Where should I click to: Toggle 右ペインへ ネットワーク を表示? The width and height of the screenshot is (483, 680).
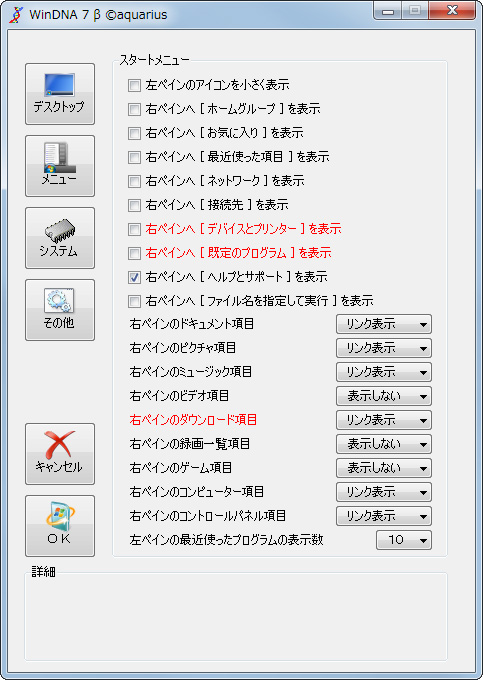click(x=134, y=181)
